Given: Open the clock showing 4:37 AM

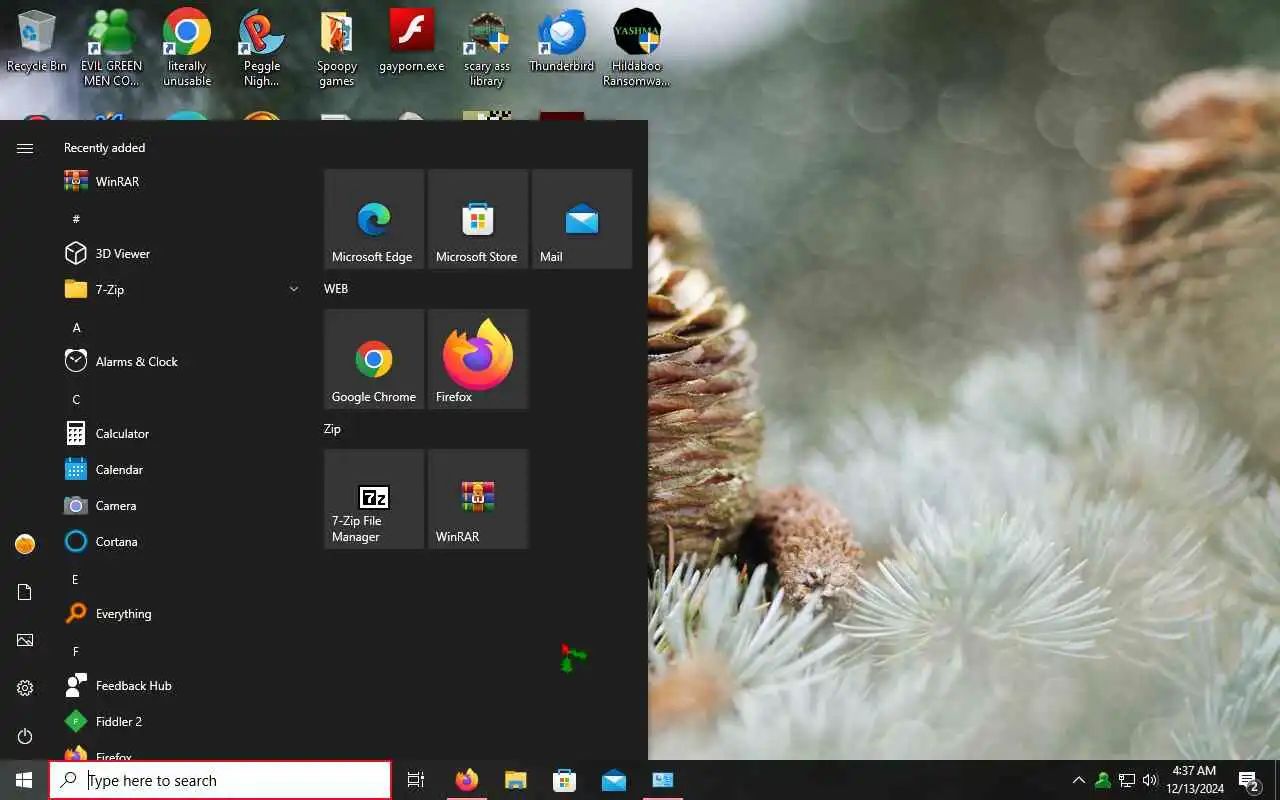Looking at the screenshot, I should point(1194,780).
